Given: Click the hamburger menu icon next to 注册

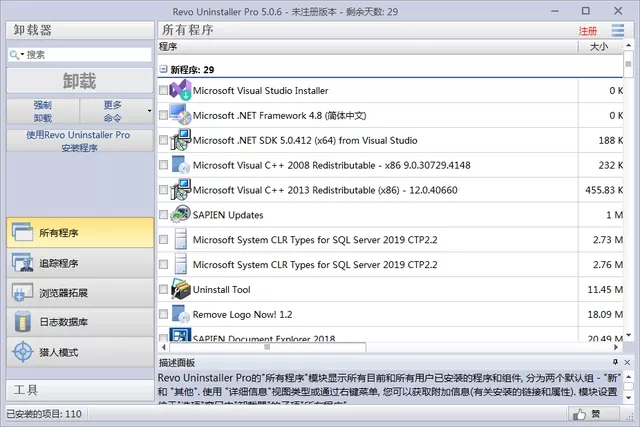Looking at the screenshot, I should 618,31.
